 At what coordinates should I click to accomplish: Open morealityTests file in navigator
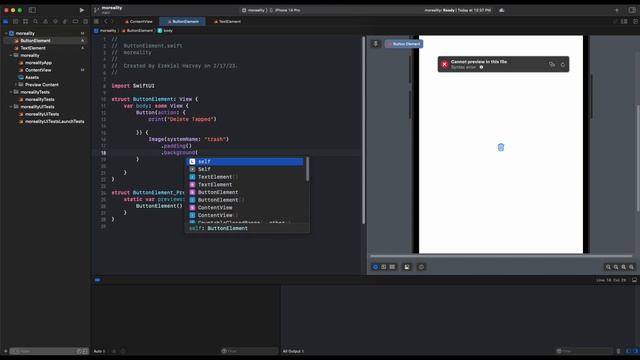tap(39, 99)
